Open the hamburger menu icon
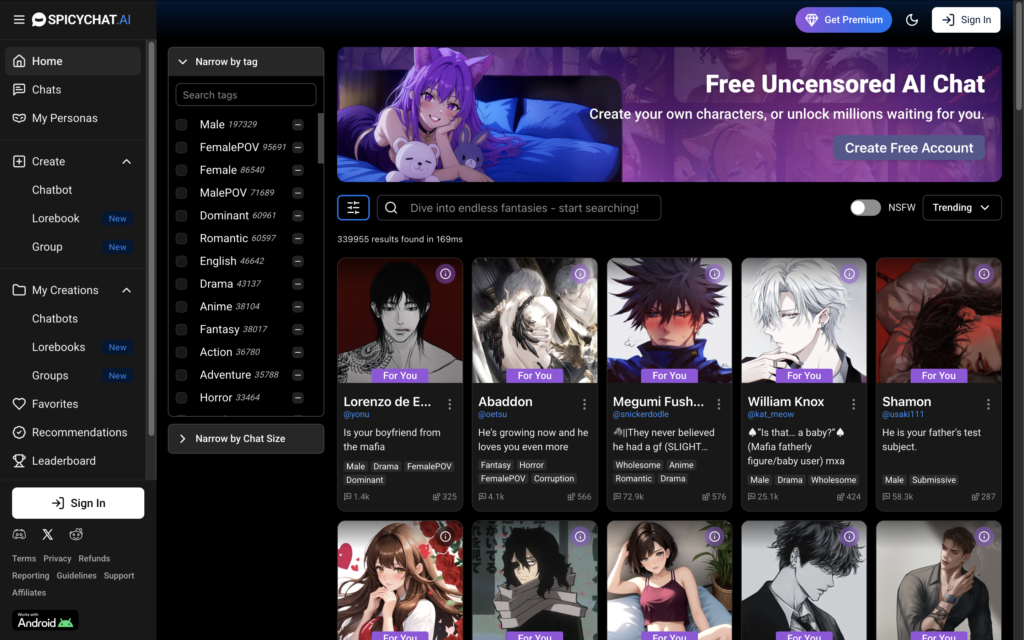Image resolution: width=1024 pixels, height=640 pixels. (19, 20)
